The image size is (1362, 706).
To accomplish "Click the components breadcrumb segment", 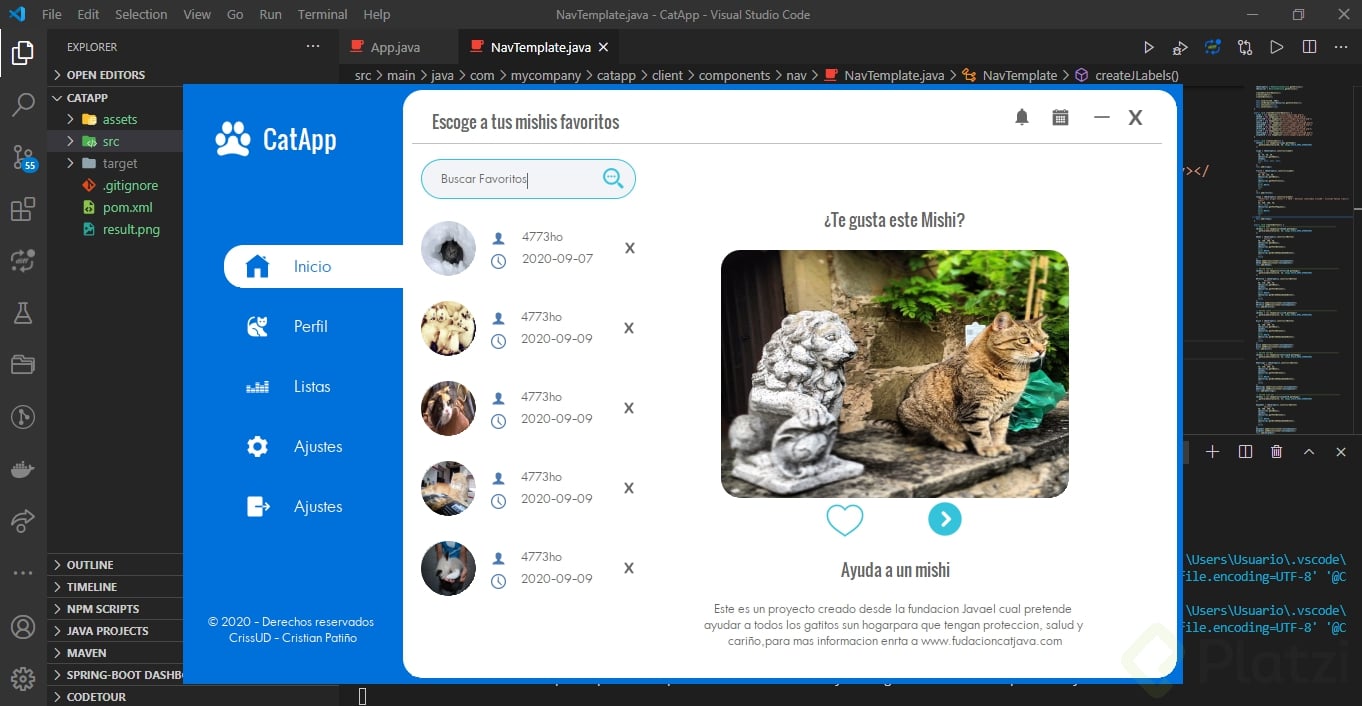I will 734,75.
